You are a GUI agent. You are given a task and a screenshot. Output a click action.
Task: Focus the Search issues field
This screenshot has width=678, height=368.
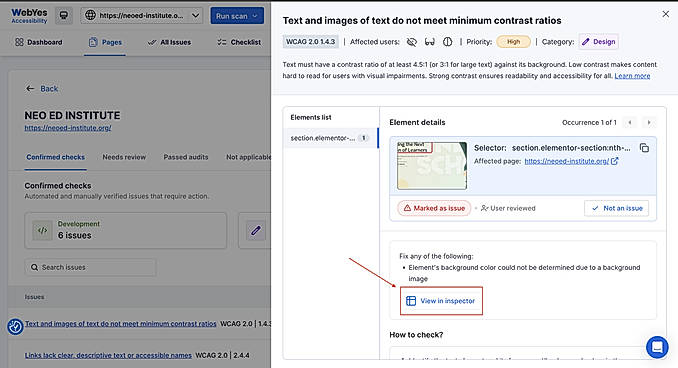[90, 267]
